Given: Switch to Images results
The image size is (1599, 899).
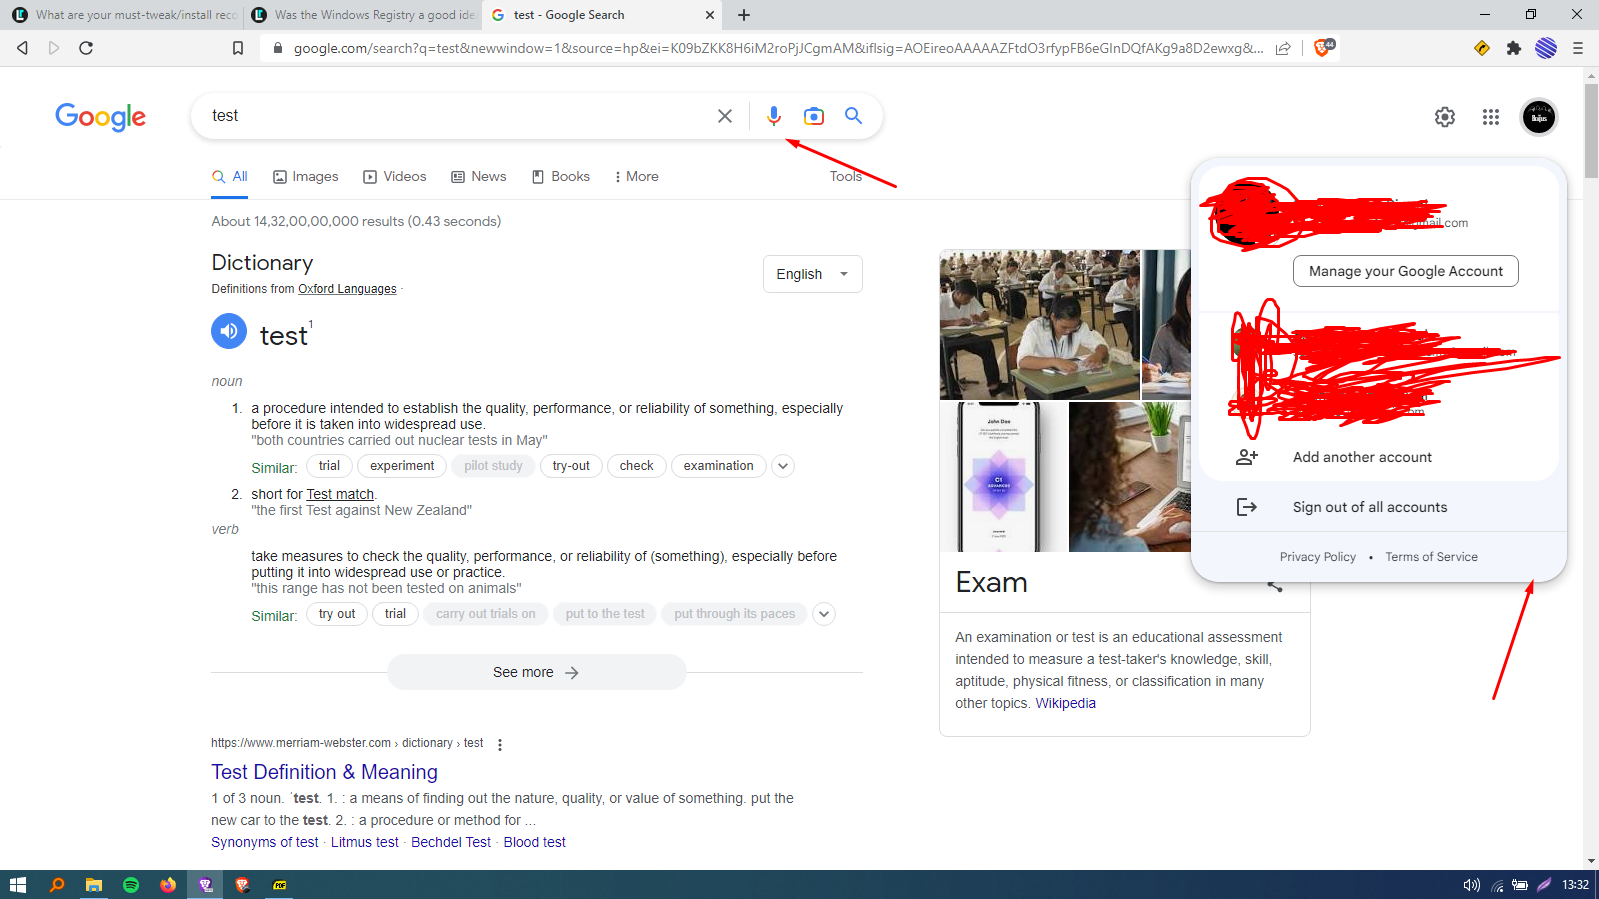Looking at the screenshot, I should click(306, 176).
